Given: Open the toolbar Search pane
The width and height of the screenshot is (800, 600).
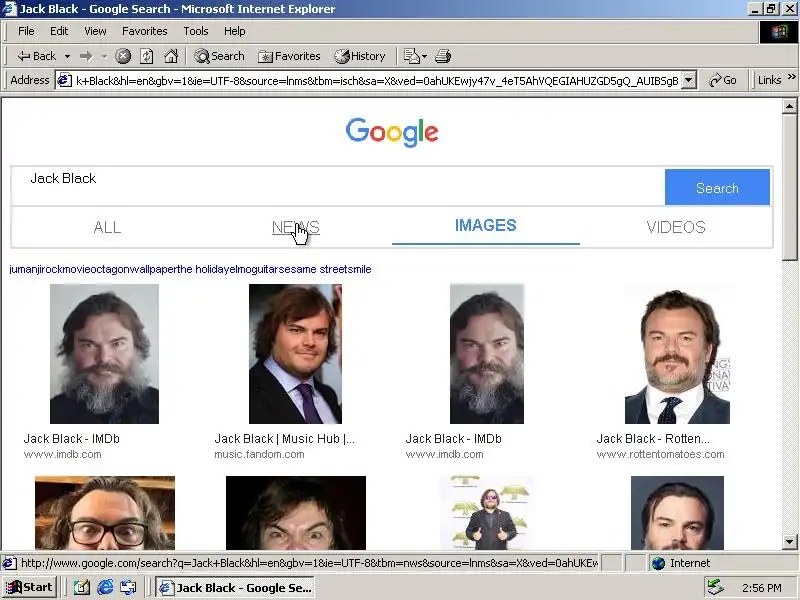Looking at the screenshot, I should click(x=219, y=56).
